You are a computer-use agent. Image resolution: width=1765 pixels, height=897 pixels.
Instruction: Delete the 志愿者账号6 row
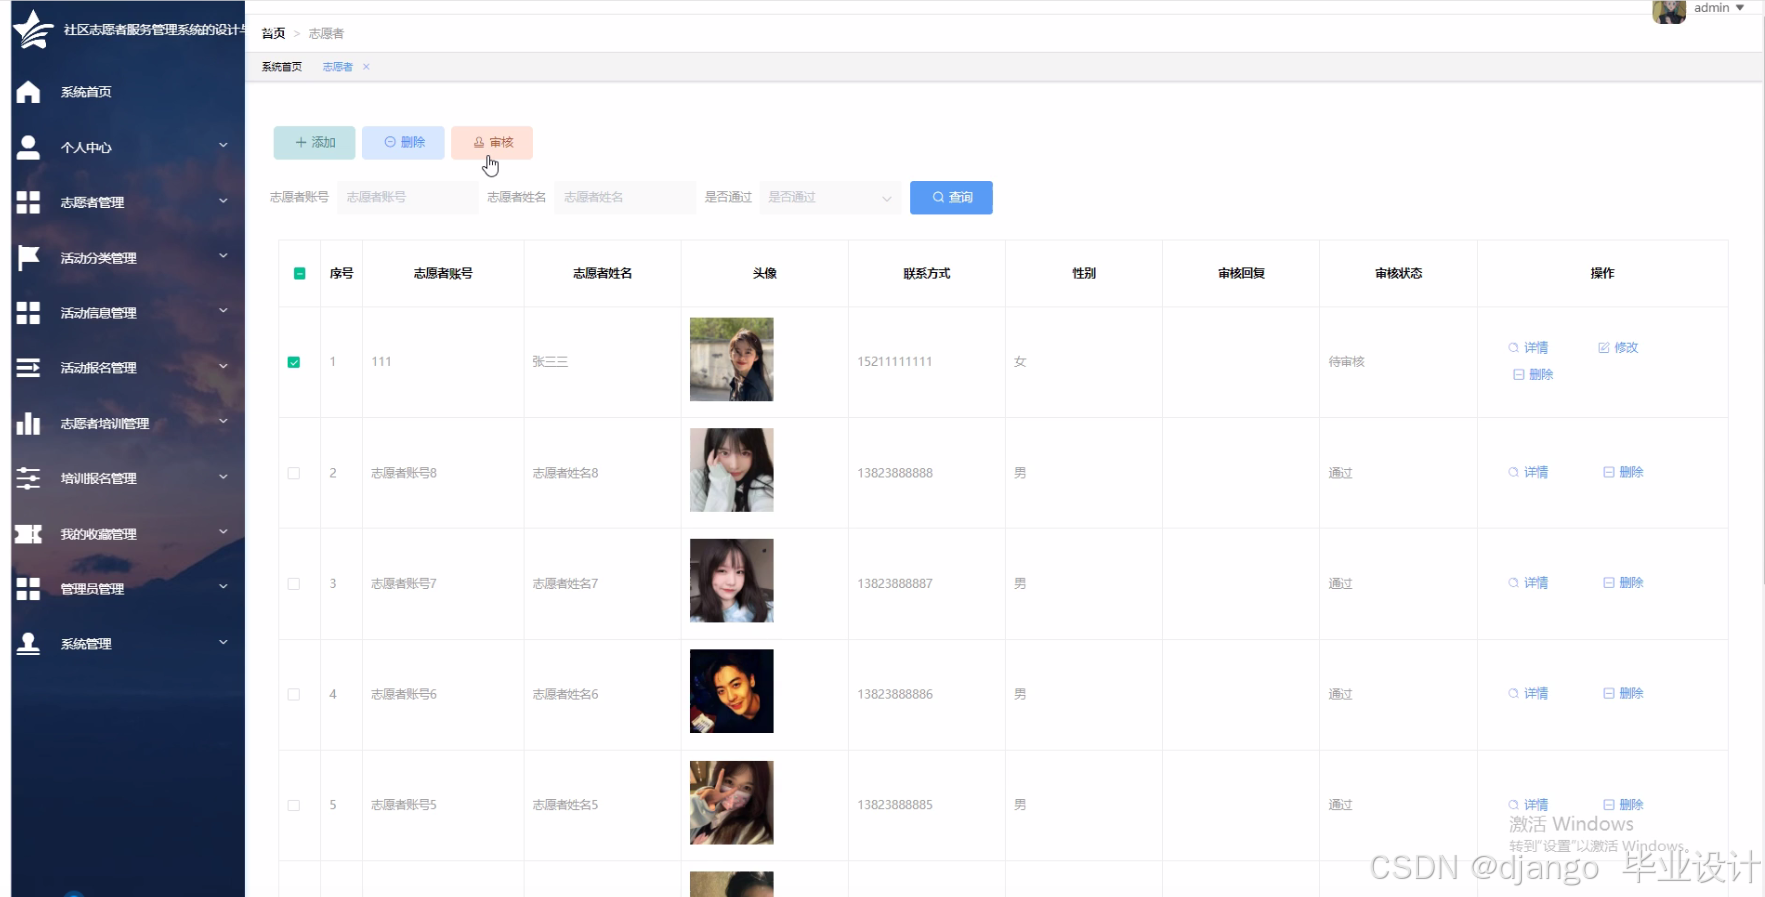[1623, 694]
